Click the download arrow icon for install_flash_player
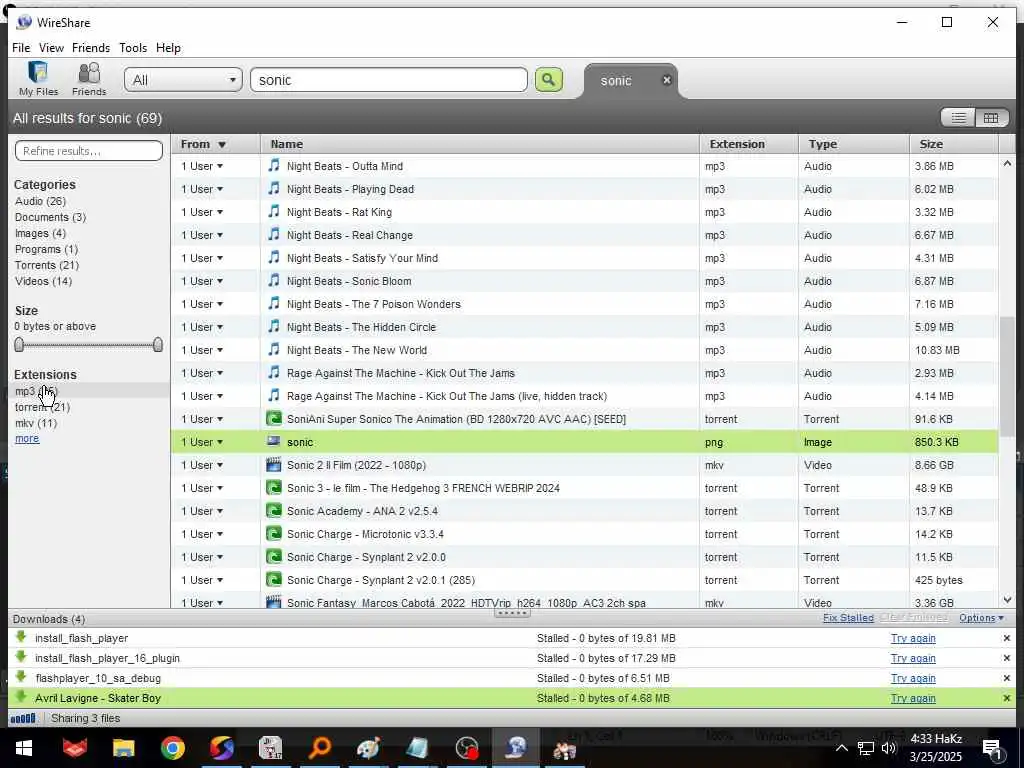This screenshot has height=768, width=1024. (x=21, y=637)
